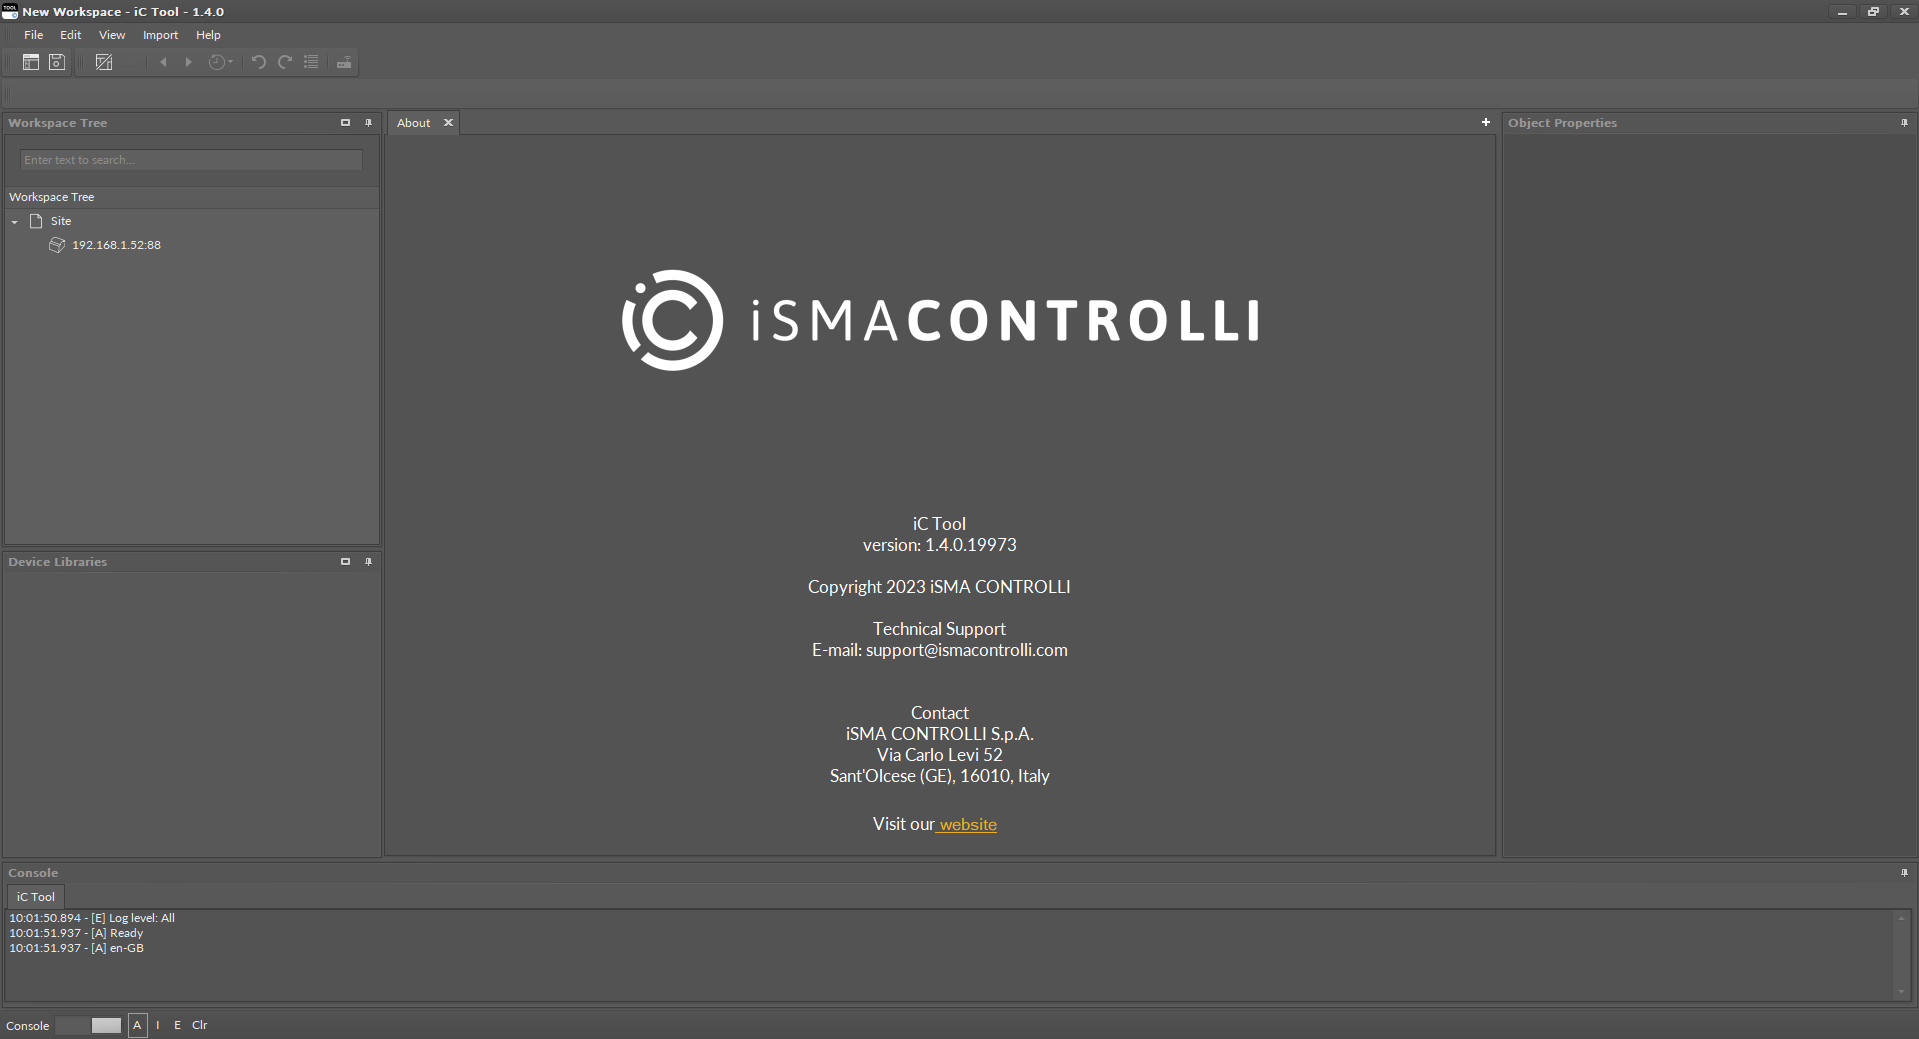Add a new tab with plus button
This screenshot has height=1039, width=1919.
click(1485, 122)
